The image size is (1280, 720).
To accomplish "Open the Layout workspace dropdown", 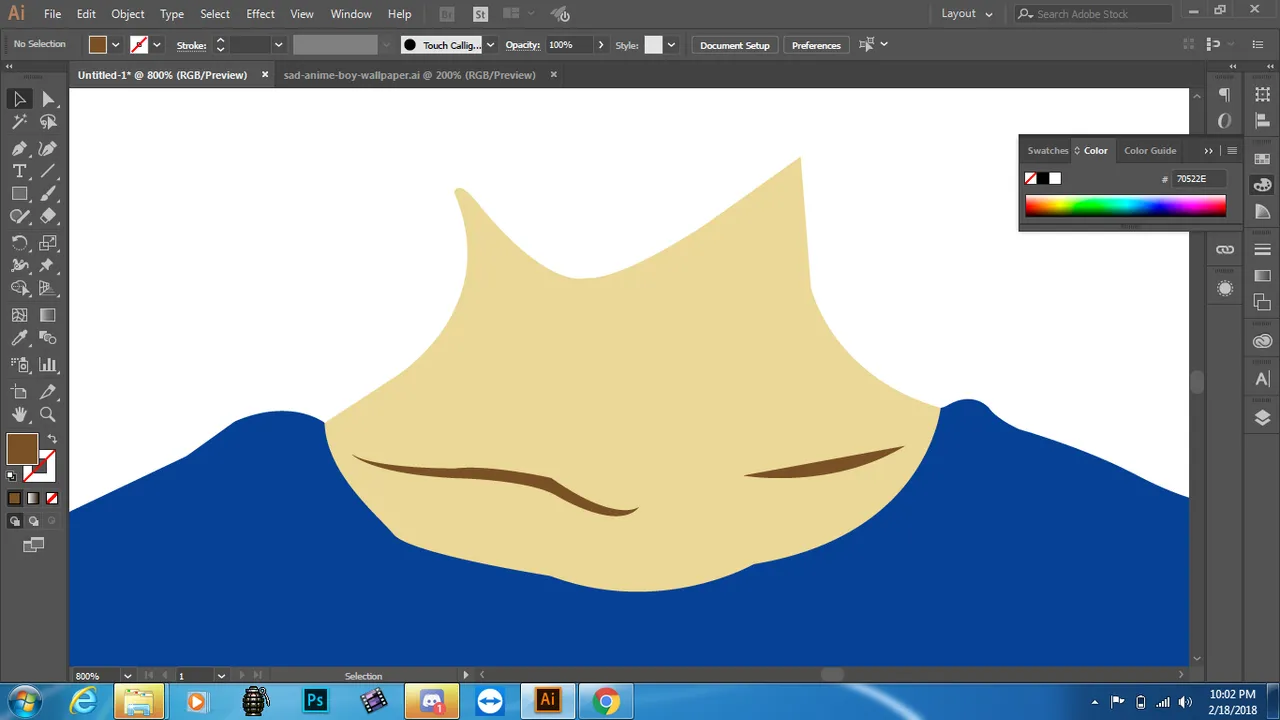I will (x=967, y=14).
